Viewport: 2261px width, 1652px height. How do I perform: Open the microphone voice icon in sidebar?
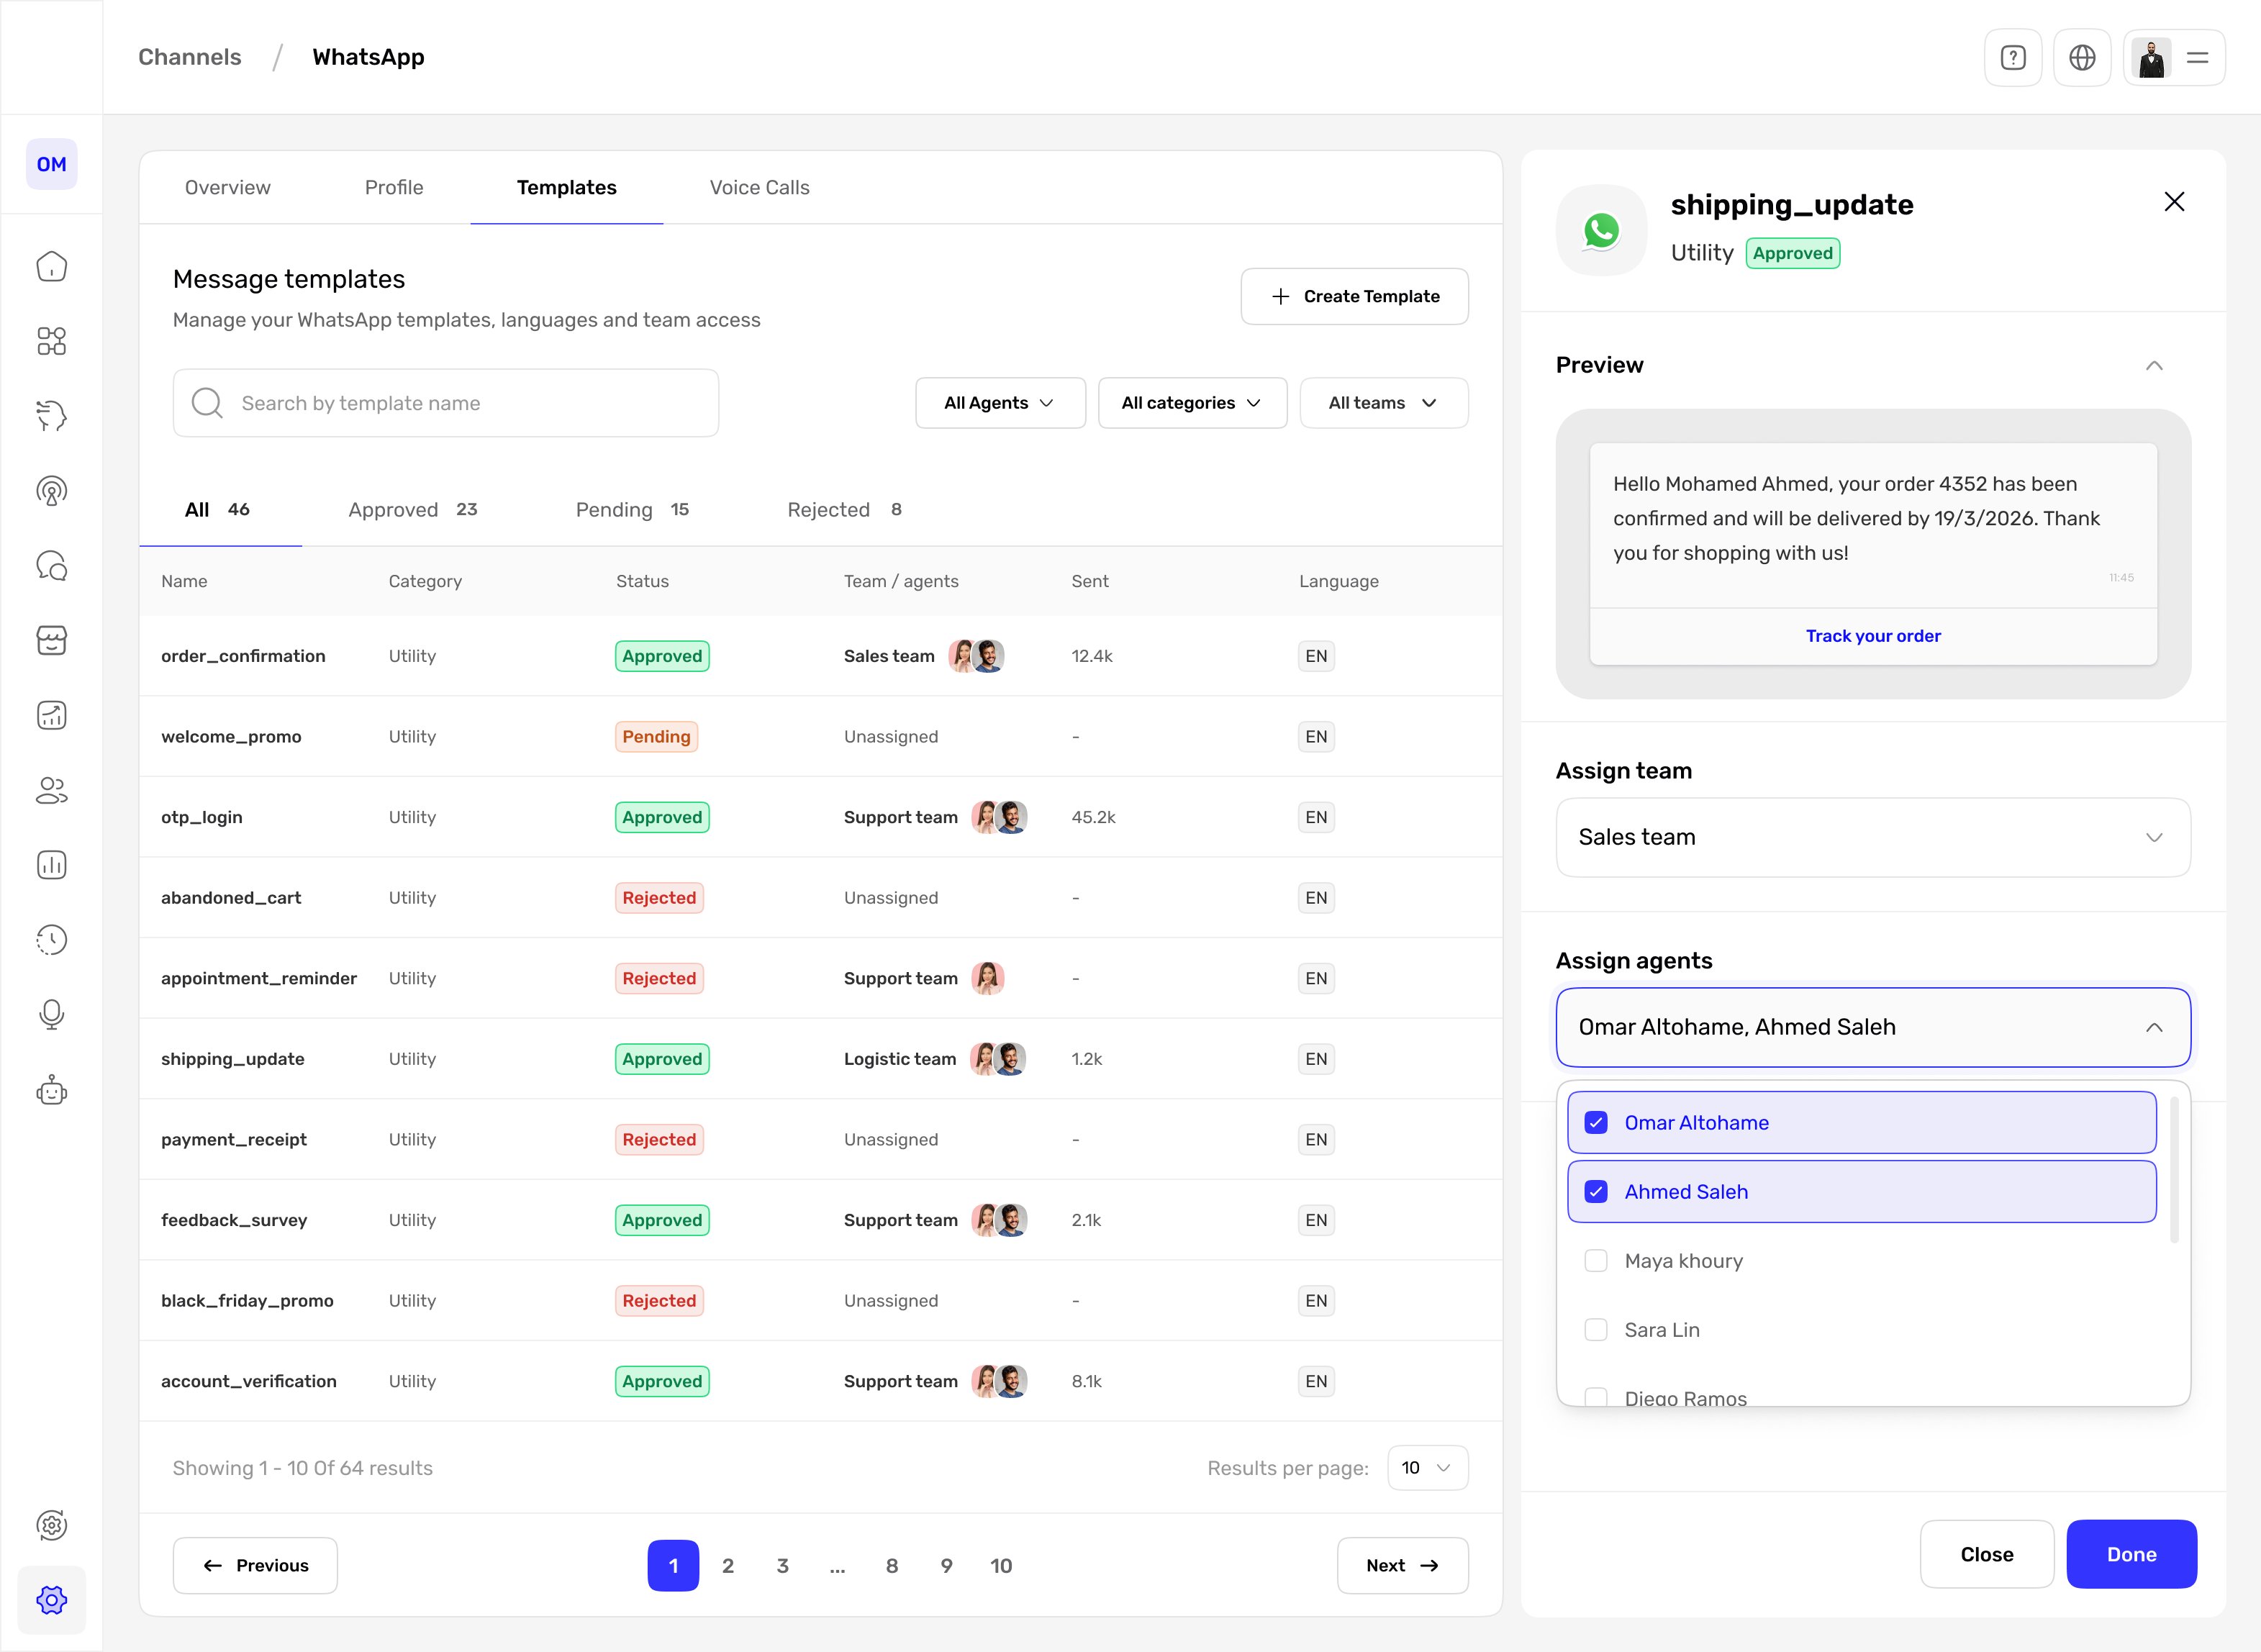tap(51, 1015)
